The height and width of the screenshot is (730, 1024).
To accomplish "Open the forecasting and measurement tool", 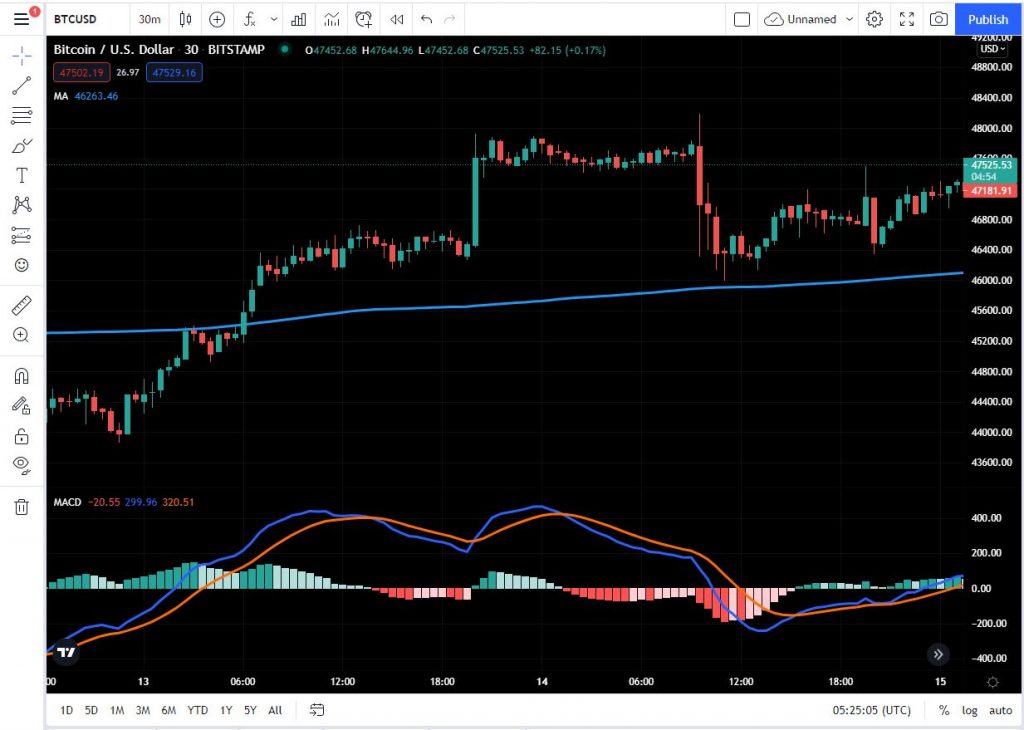I will 22,235.
